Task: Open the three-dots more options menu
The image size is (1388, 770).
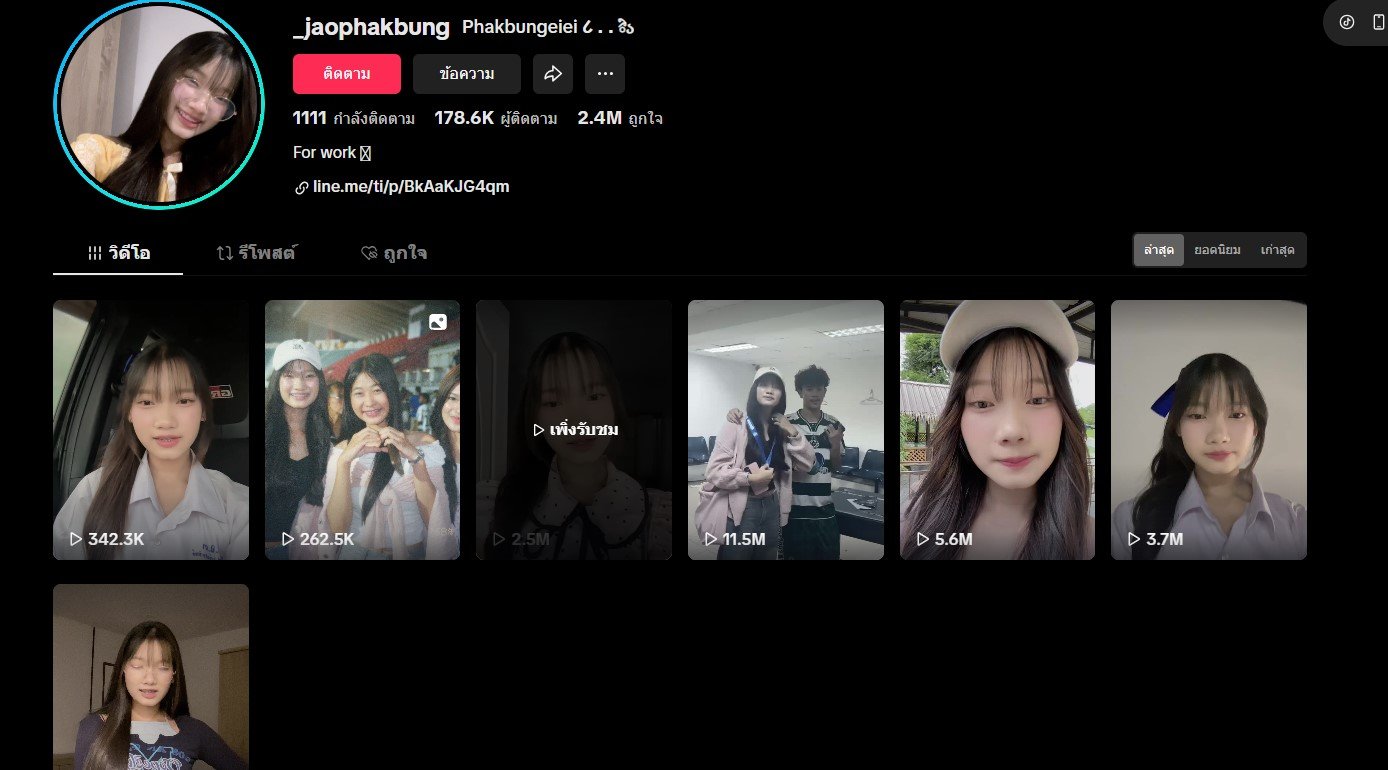Action: (605, 74)
